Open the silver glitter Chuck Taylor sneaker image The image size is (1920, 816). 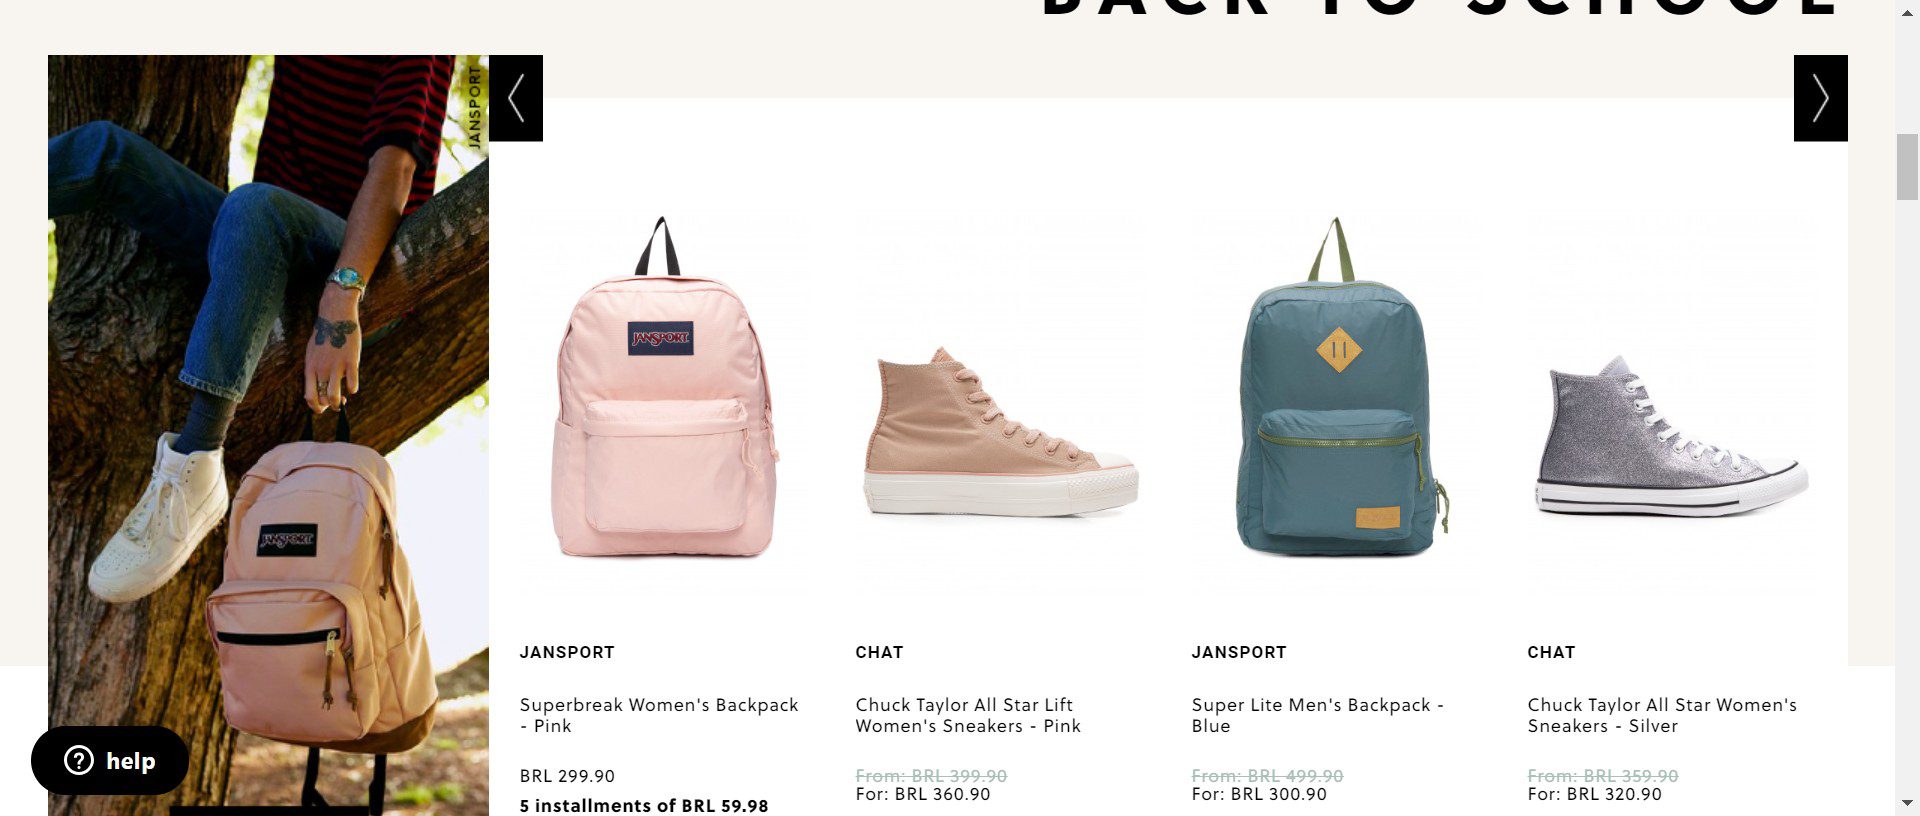[1671, 436]
